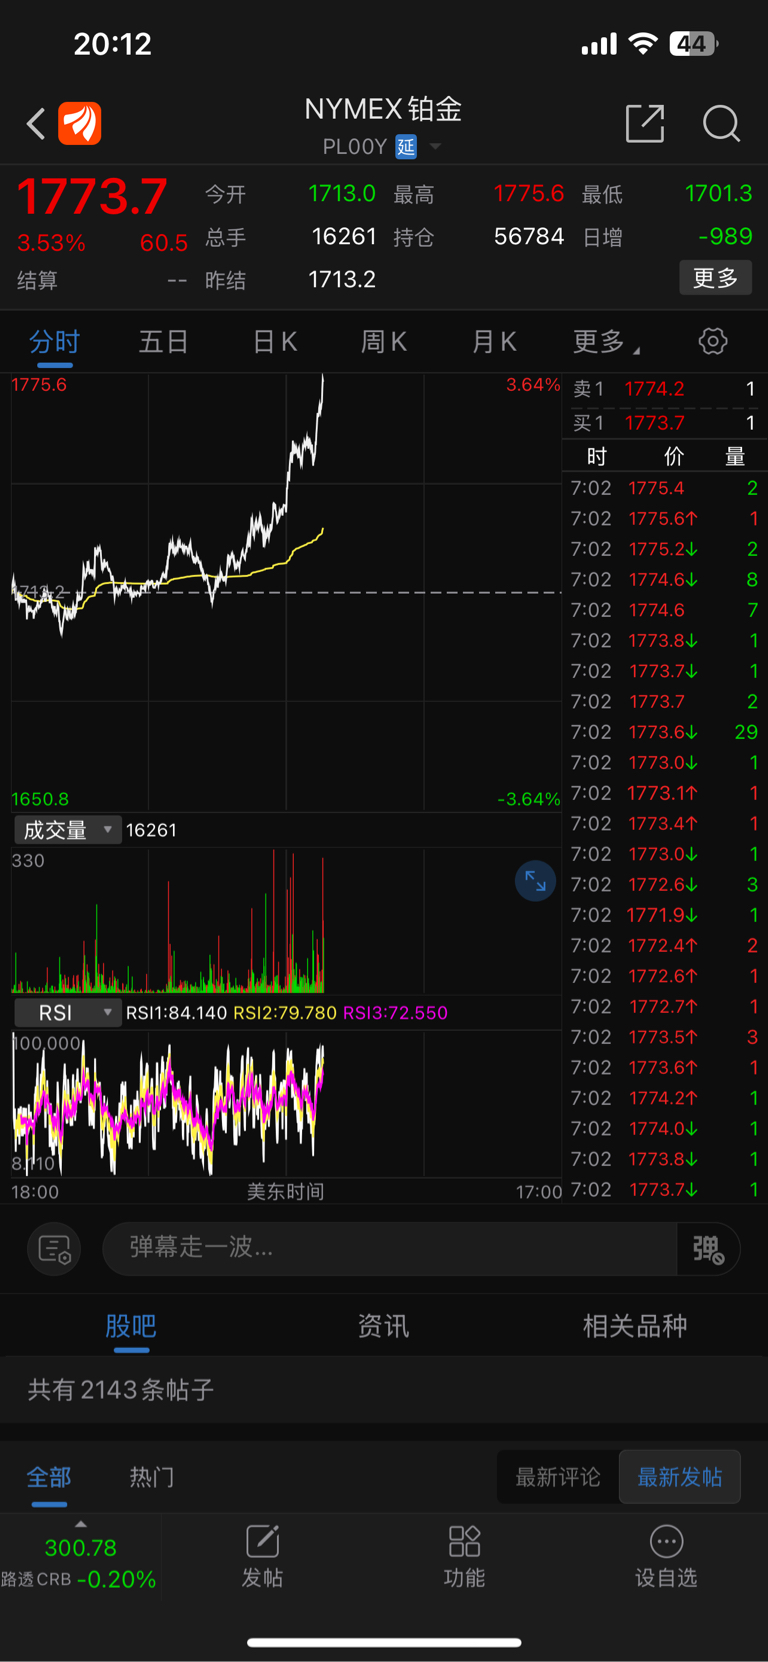Switch to the 日K tab
The image size is (768, 1662).
[x=274, y=342]
